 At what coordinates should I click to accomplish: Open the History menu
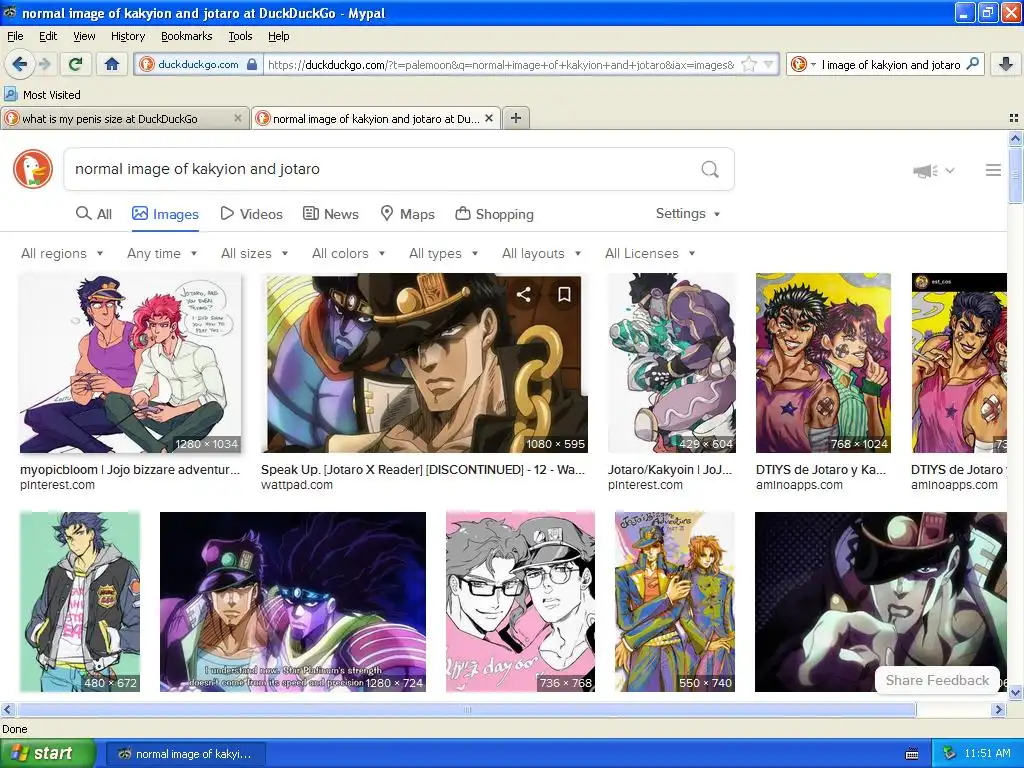coord(127,36)
